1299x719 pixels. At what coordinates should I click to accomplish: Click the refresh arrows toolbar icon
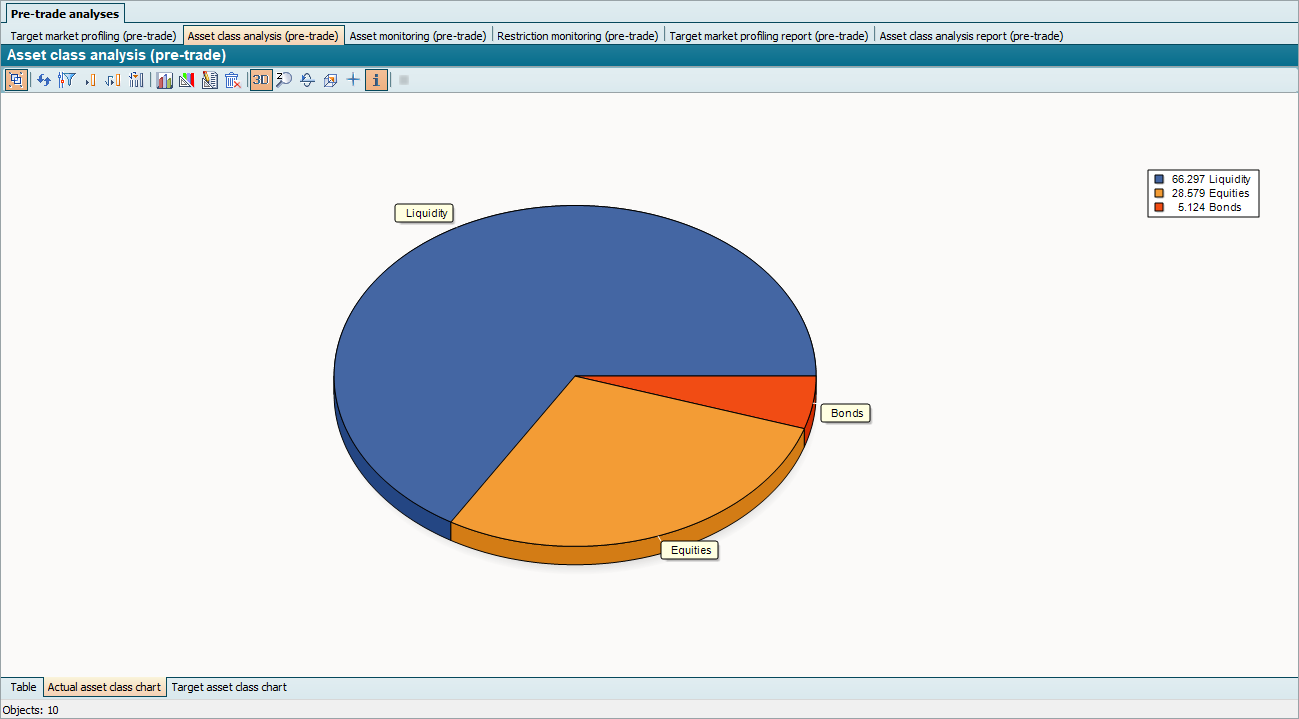pos(44,80)
